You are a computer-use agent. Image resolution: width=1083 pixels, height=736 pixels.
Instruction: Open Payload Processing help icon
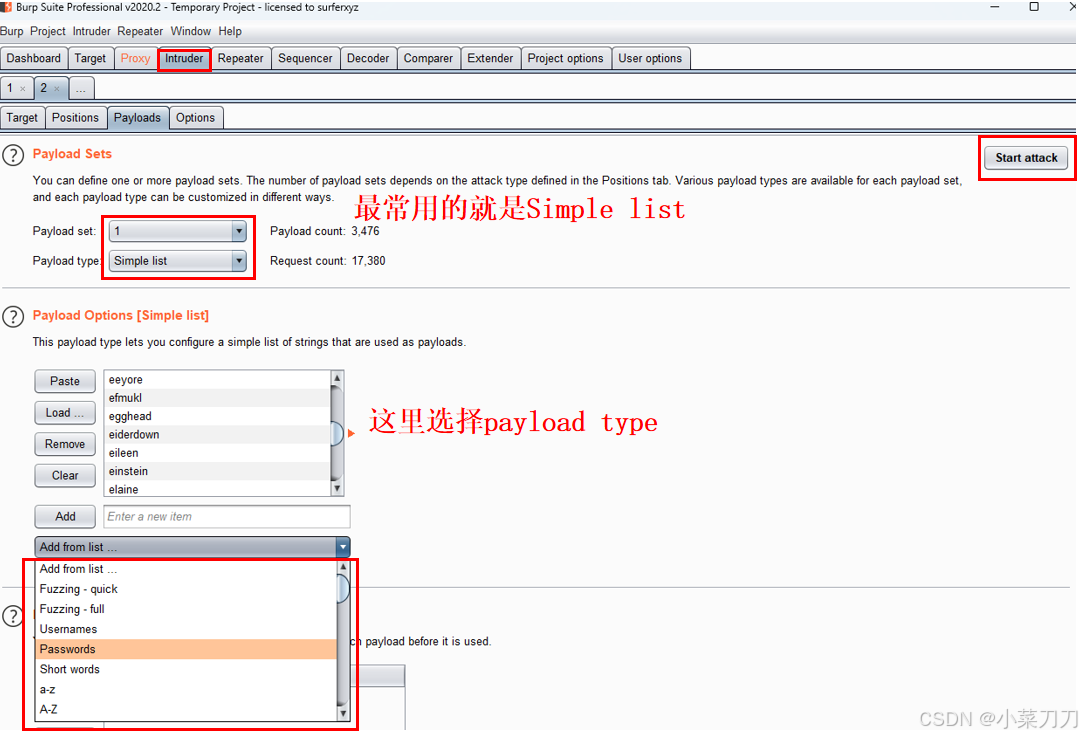13,616
